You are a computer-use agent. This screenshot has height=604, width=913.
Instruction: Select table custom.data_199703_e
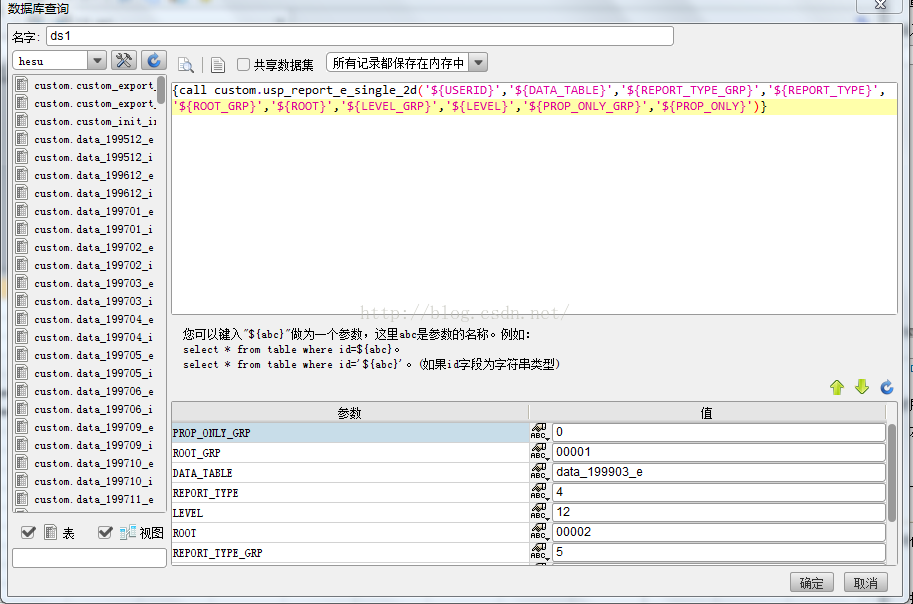pos(94,283)
